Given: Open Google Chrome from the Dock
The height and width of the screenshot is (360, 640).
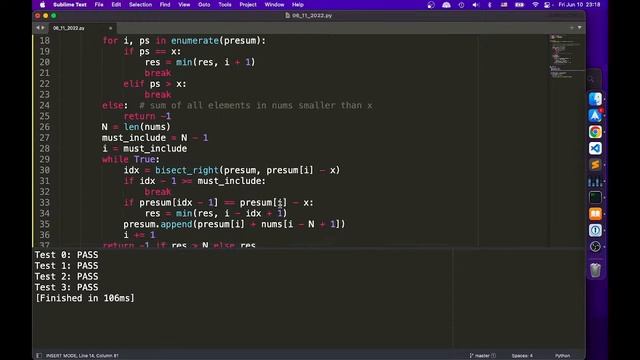Looking at the screenshot, I should tap(595, 132).
